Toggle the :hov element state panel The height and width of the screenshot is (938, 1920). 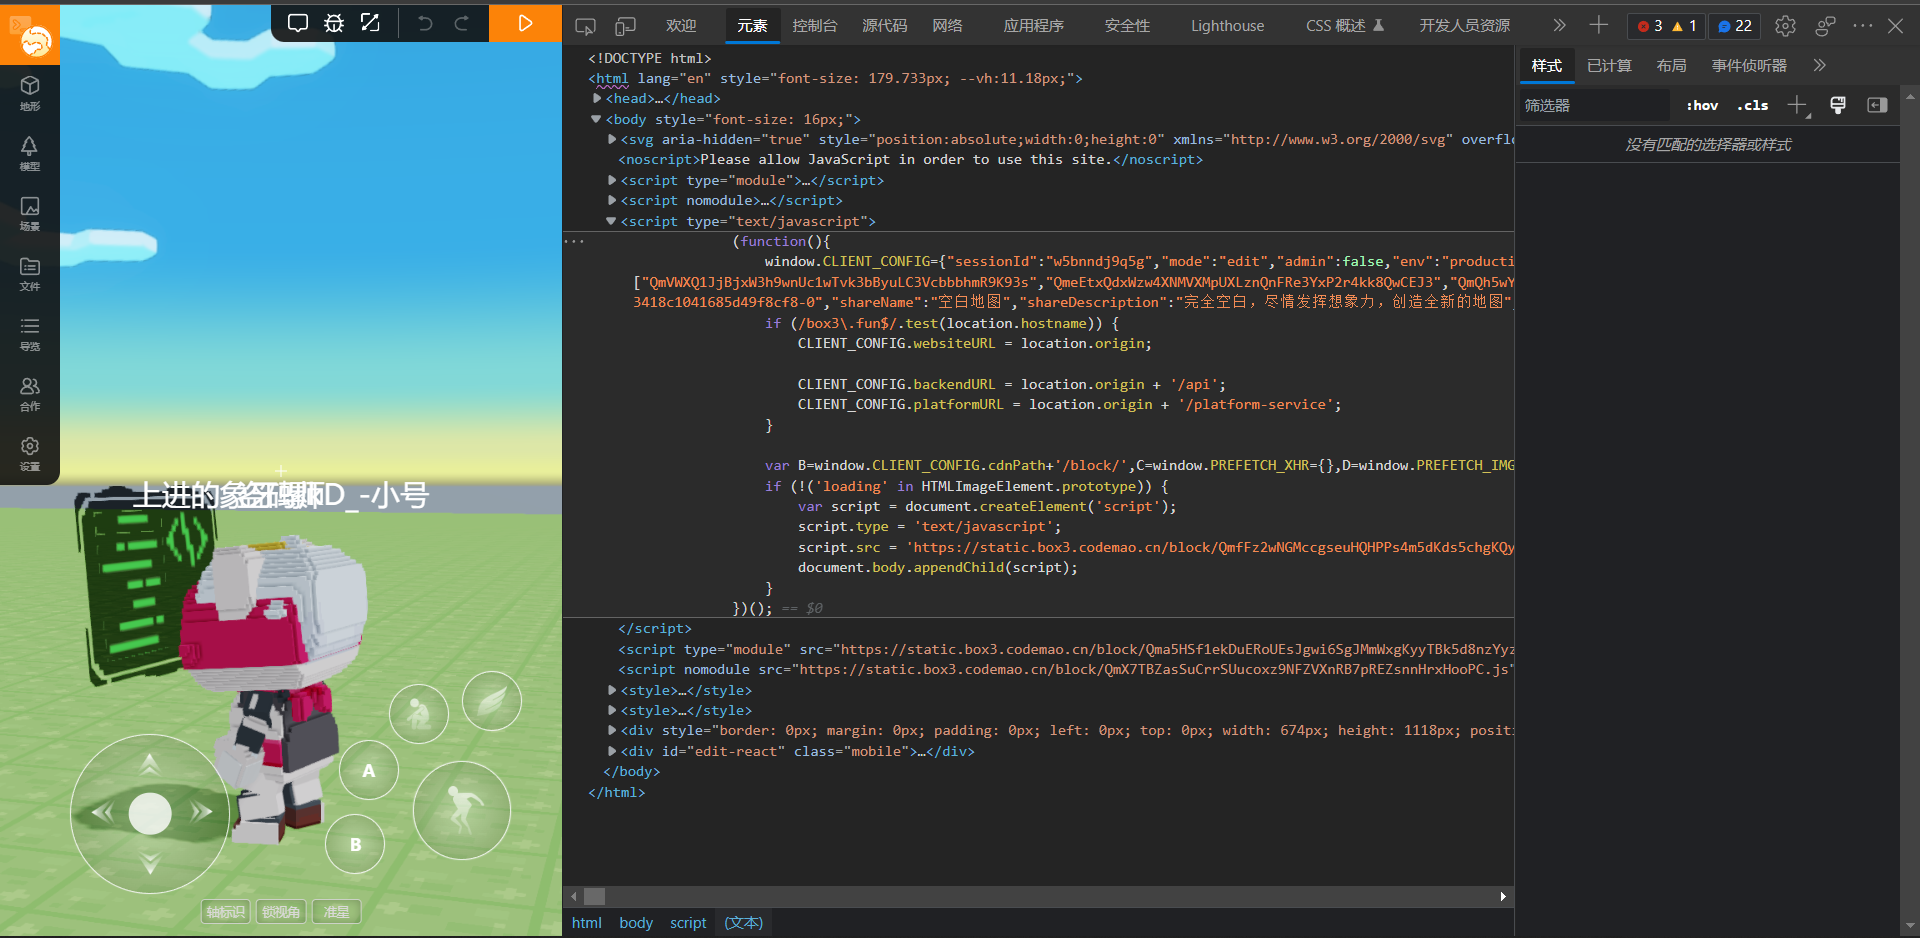[1702, 105]
